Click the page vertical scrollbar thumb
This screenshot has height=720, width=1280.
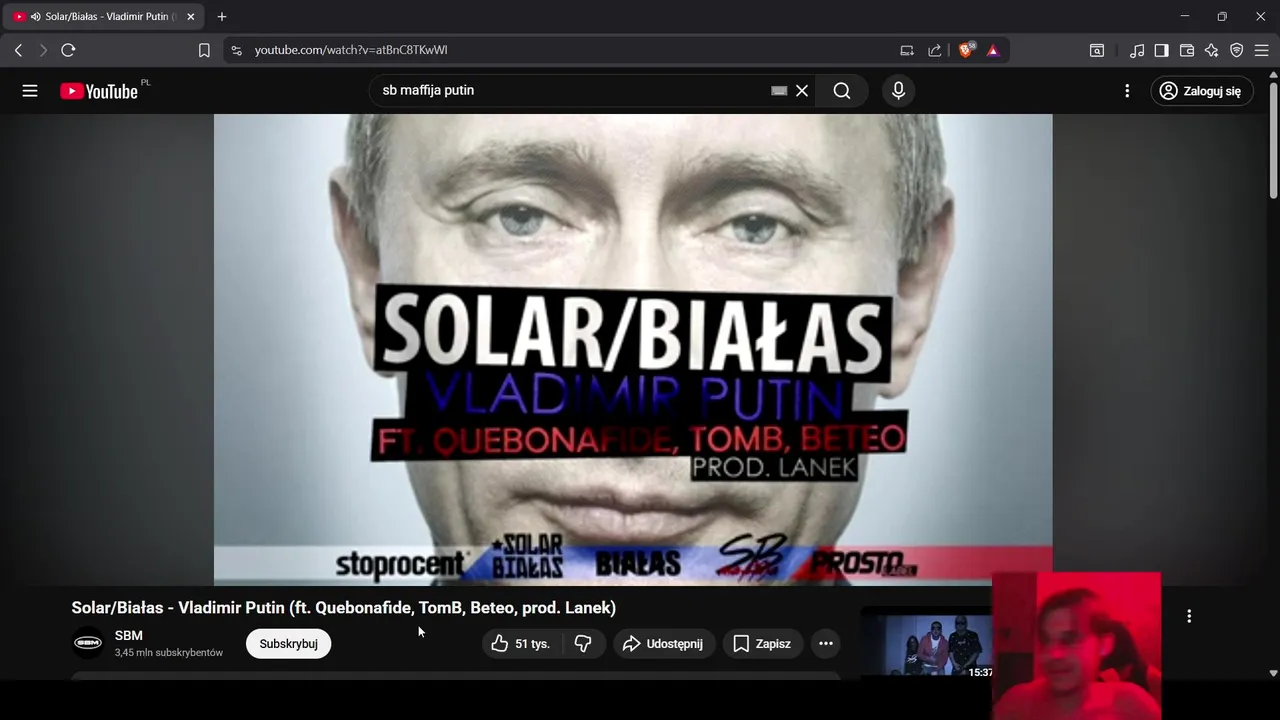(x=1273, y=140)
